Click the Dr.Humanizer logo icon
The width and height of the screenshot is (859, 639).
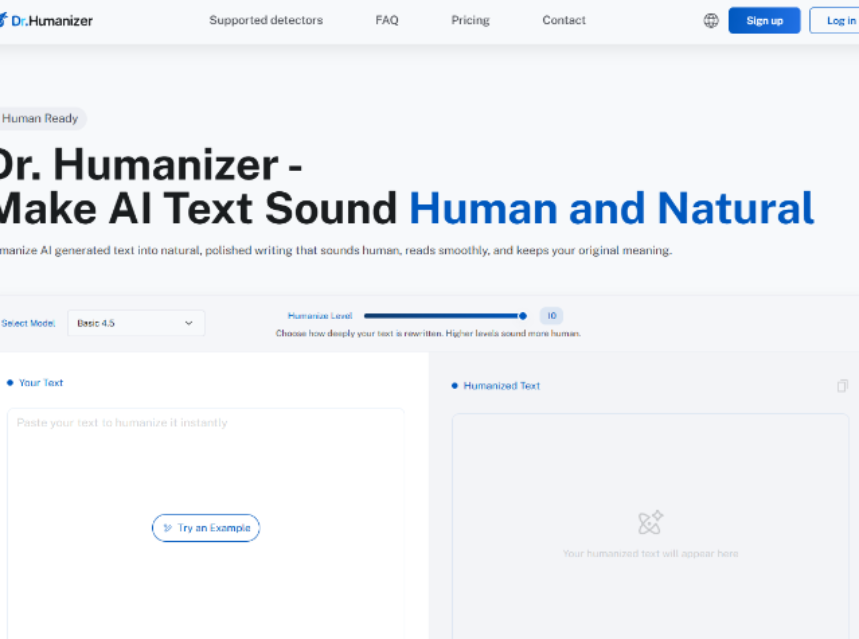[3, 20]
